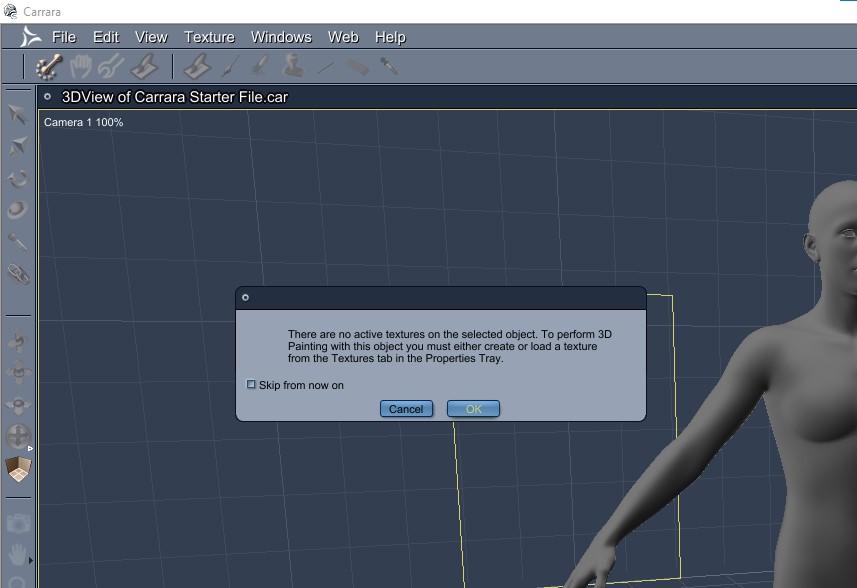857x588 pixels.
Task: Click the first paint-stamp icon before the divider
Action: [144, 67]
